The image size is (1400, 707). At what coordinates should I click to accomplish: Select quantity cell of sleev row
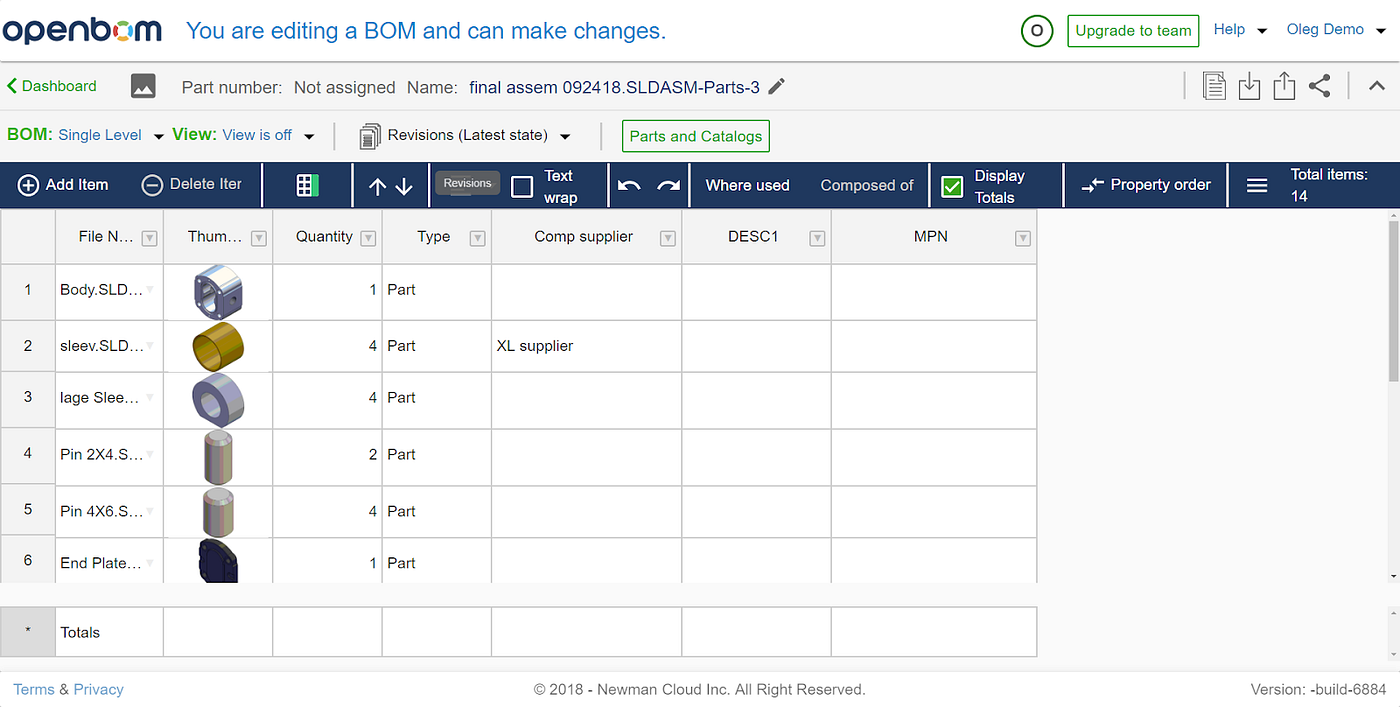point(327,346)
